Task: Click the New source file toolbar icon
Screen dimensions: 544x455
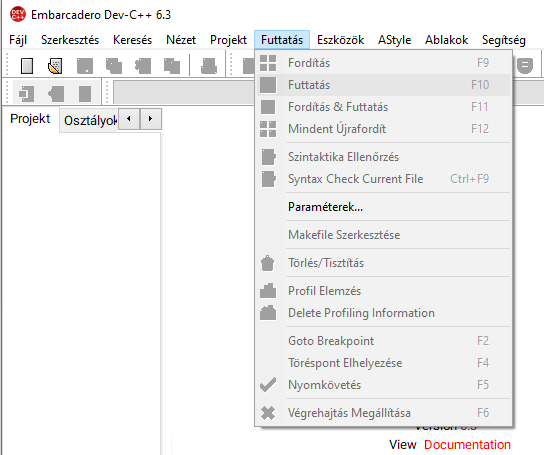Action: pyautogui.click(x=27, y=66)
